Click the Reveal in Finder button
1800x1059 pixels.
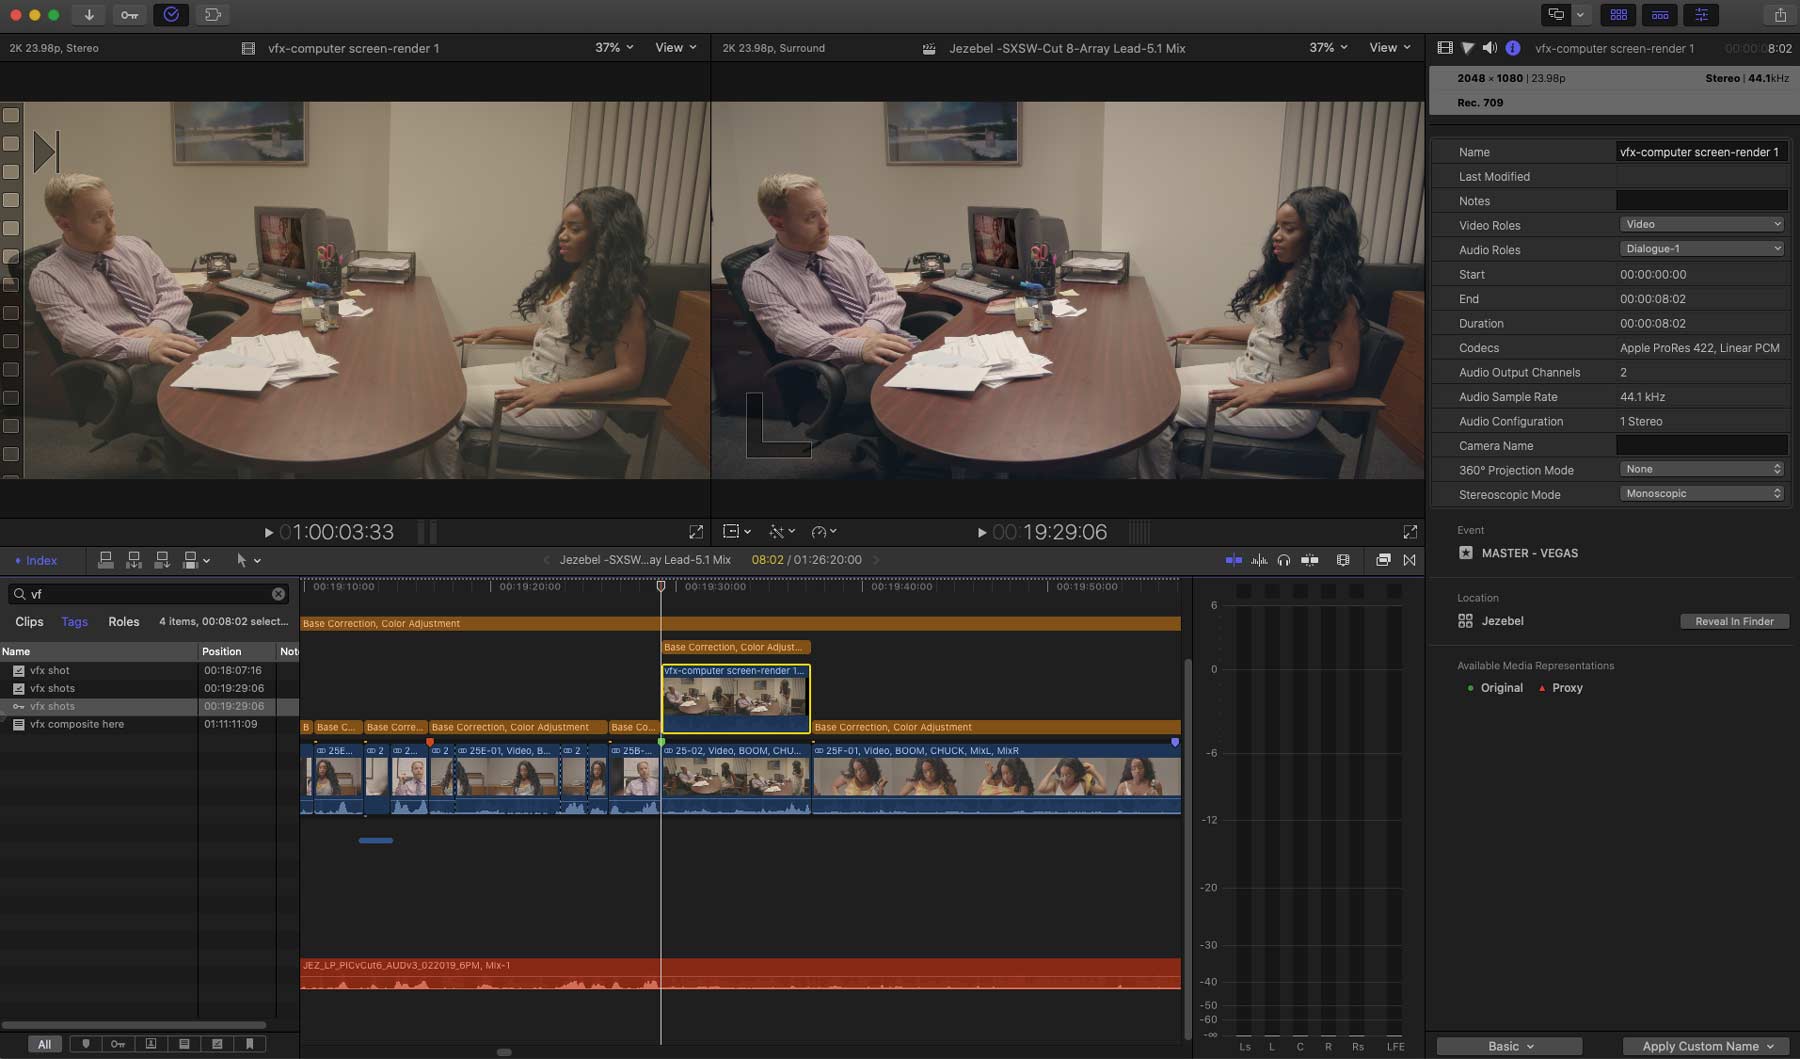(x=1734, y=621)
